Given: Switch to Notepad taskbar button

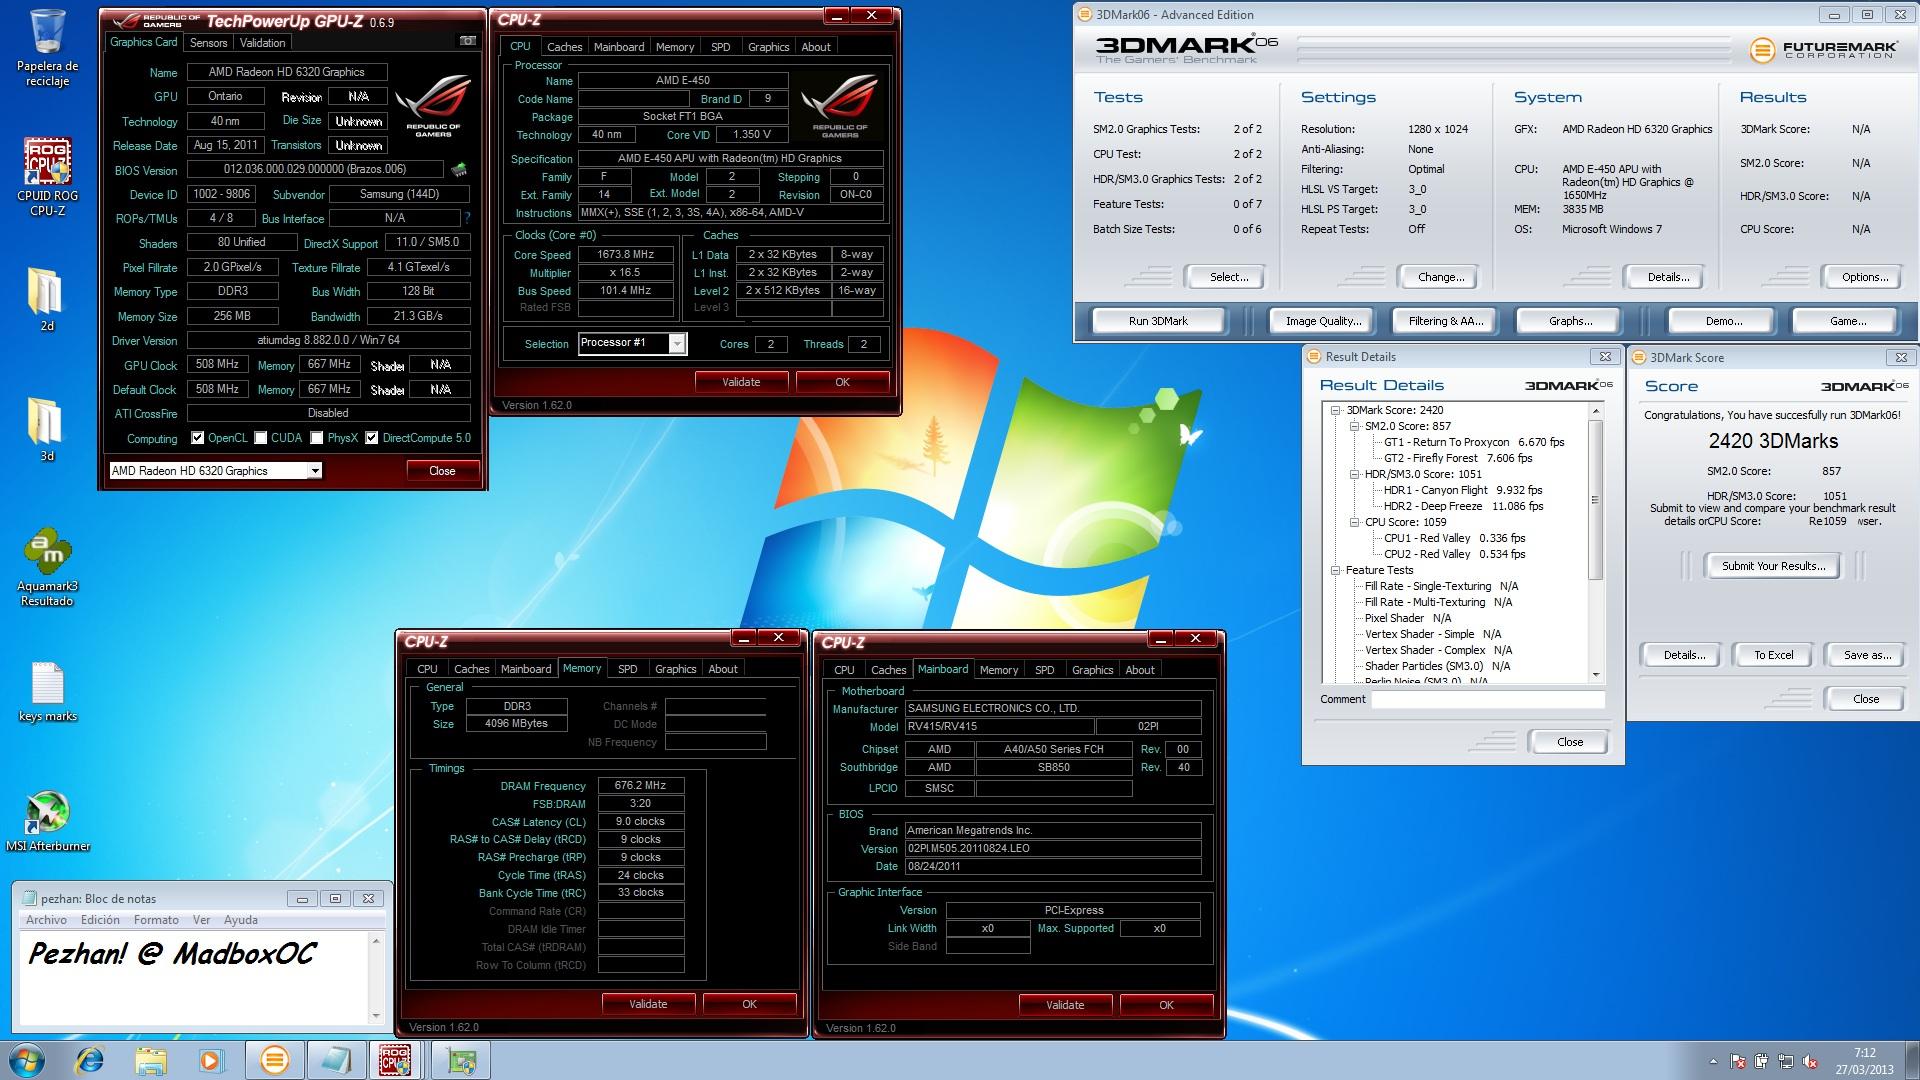Looking at the screenshot, I should (335, 1059).
